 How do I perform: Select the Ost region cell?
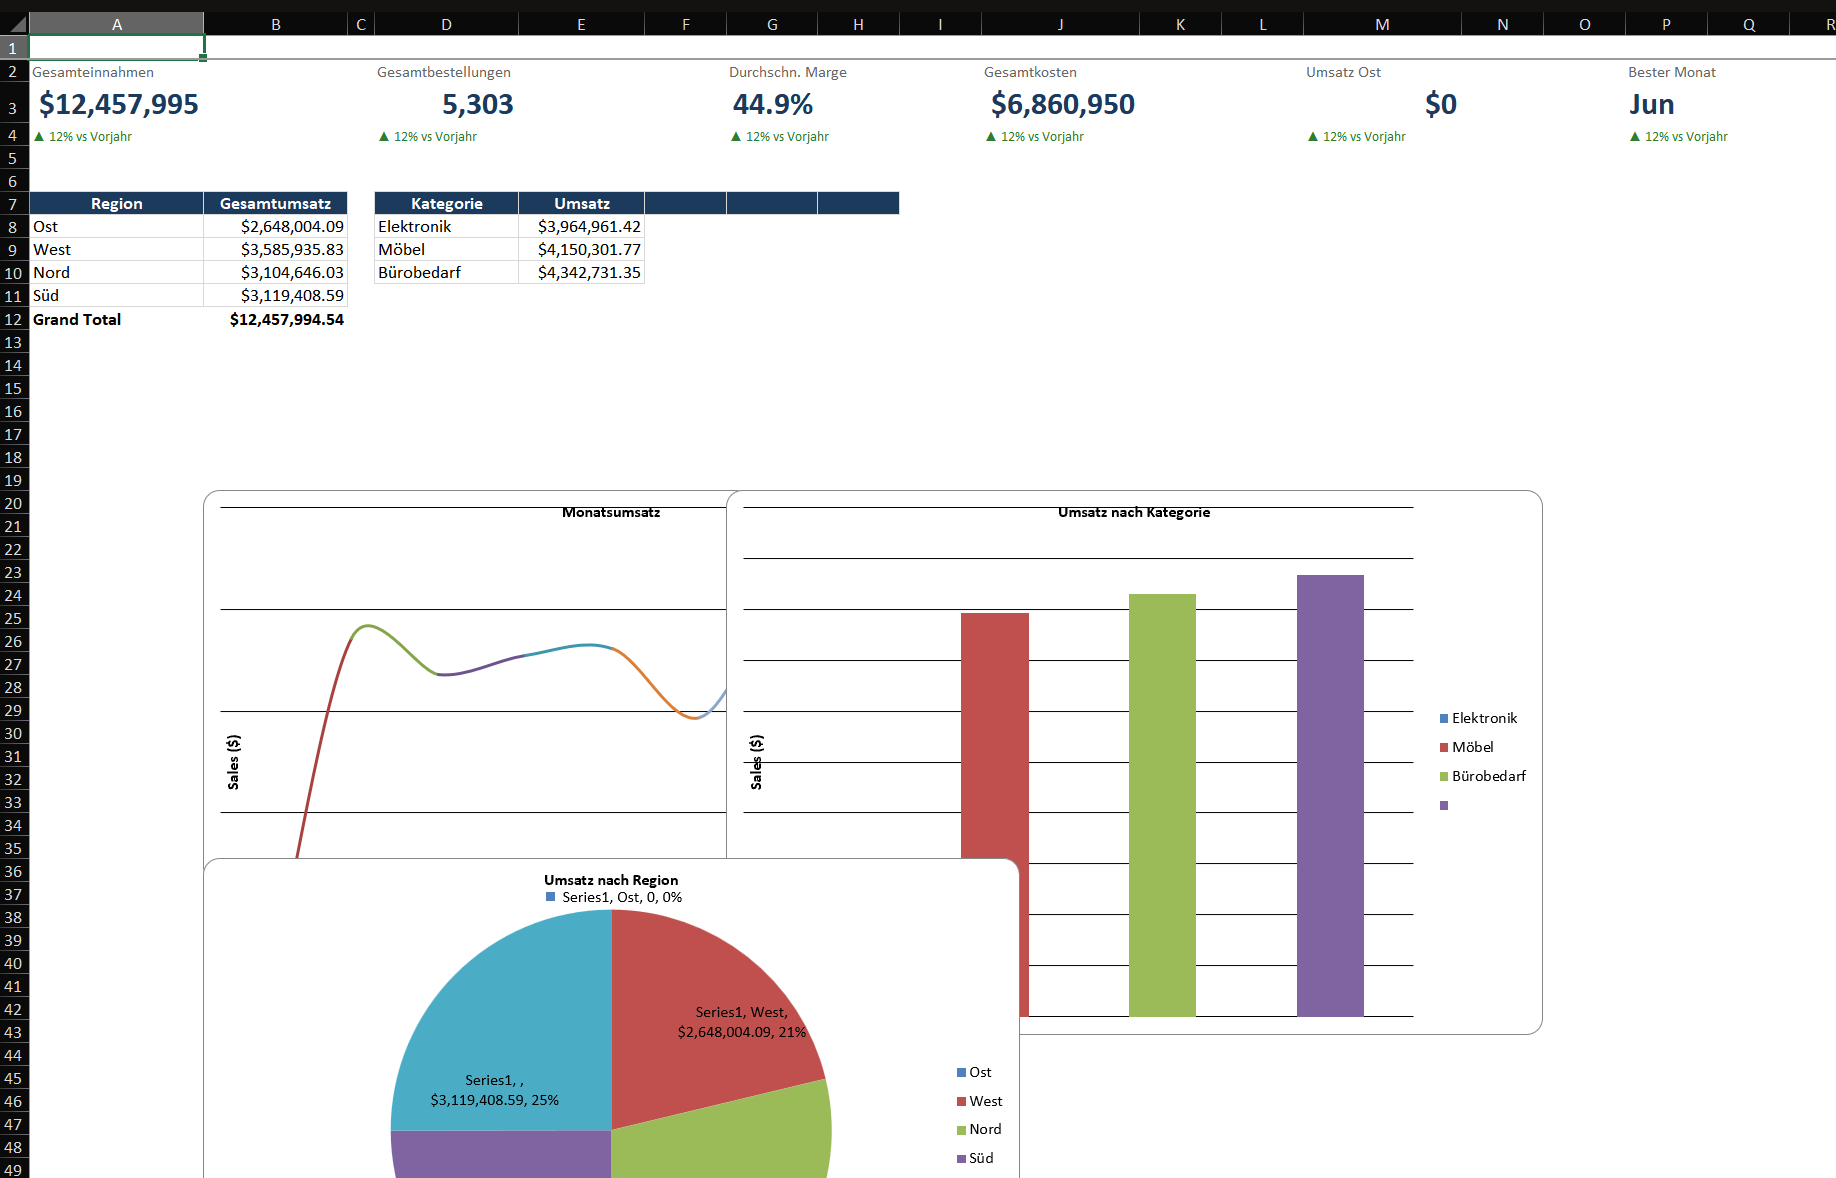click(117, 226)
